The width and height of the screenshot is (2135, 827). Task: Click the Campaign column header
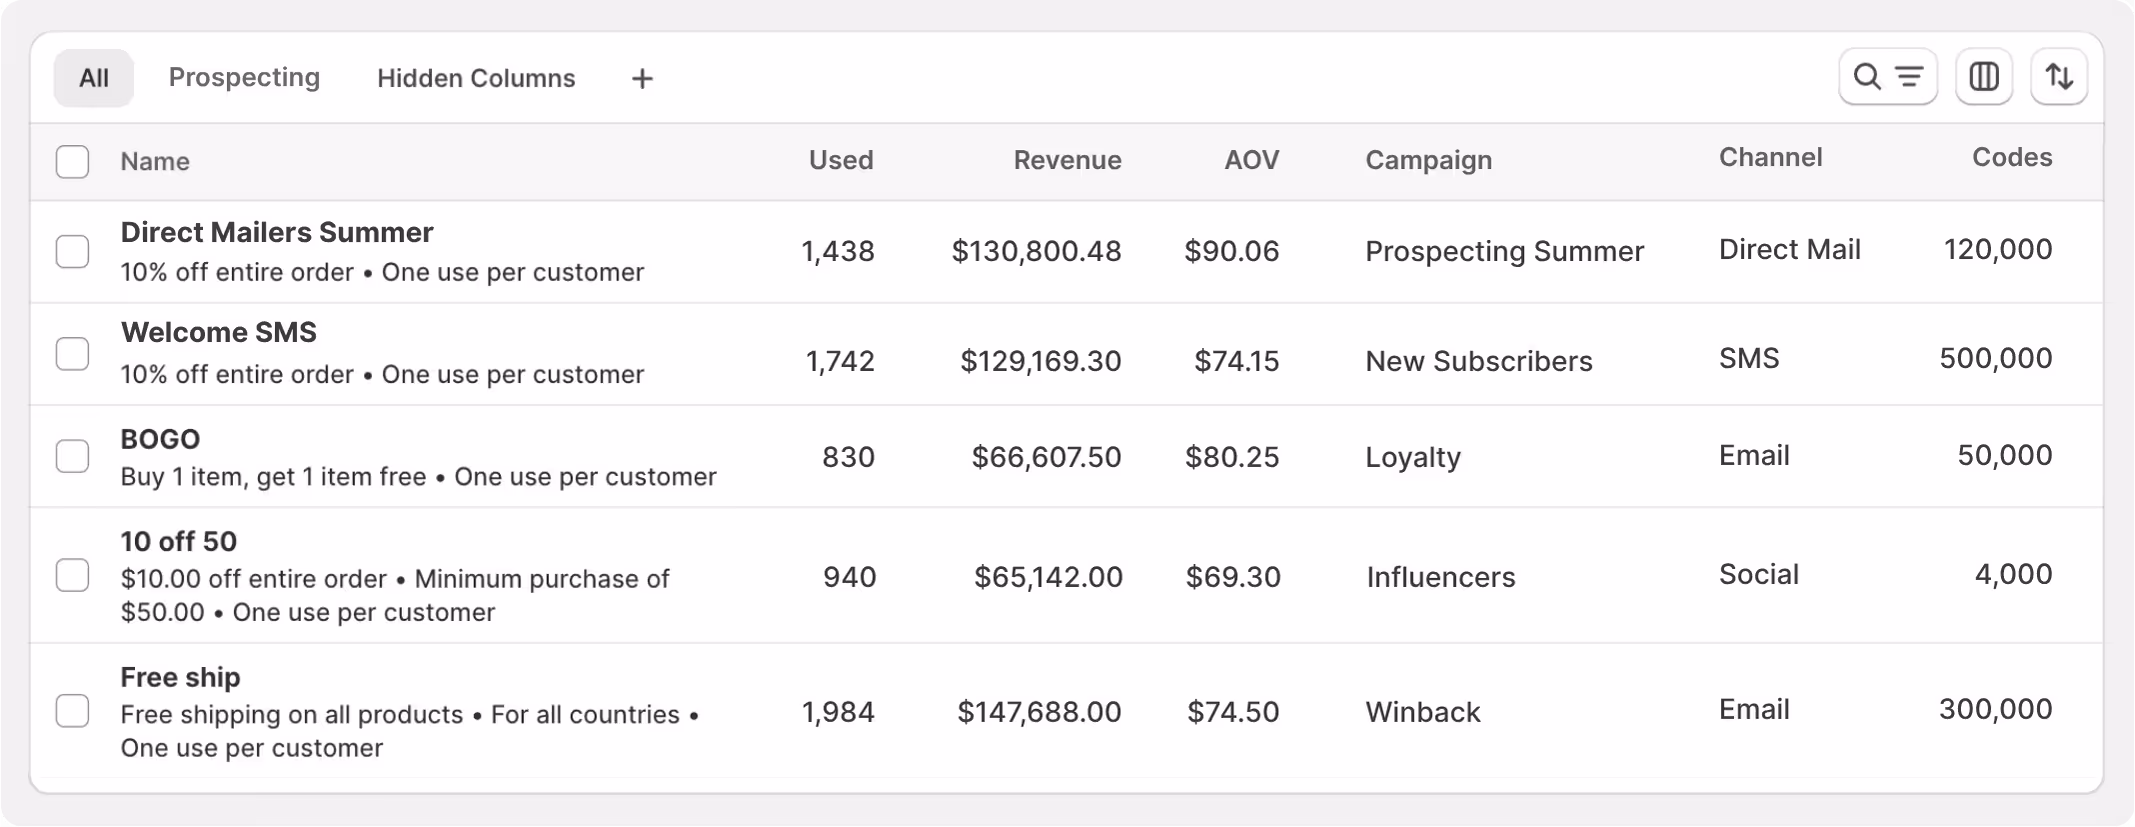click(1428, 160)
